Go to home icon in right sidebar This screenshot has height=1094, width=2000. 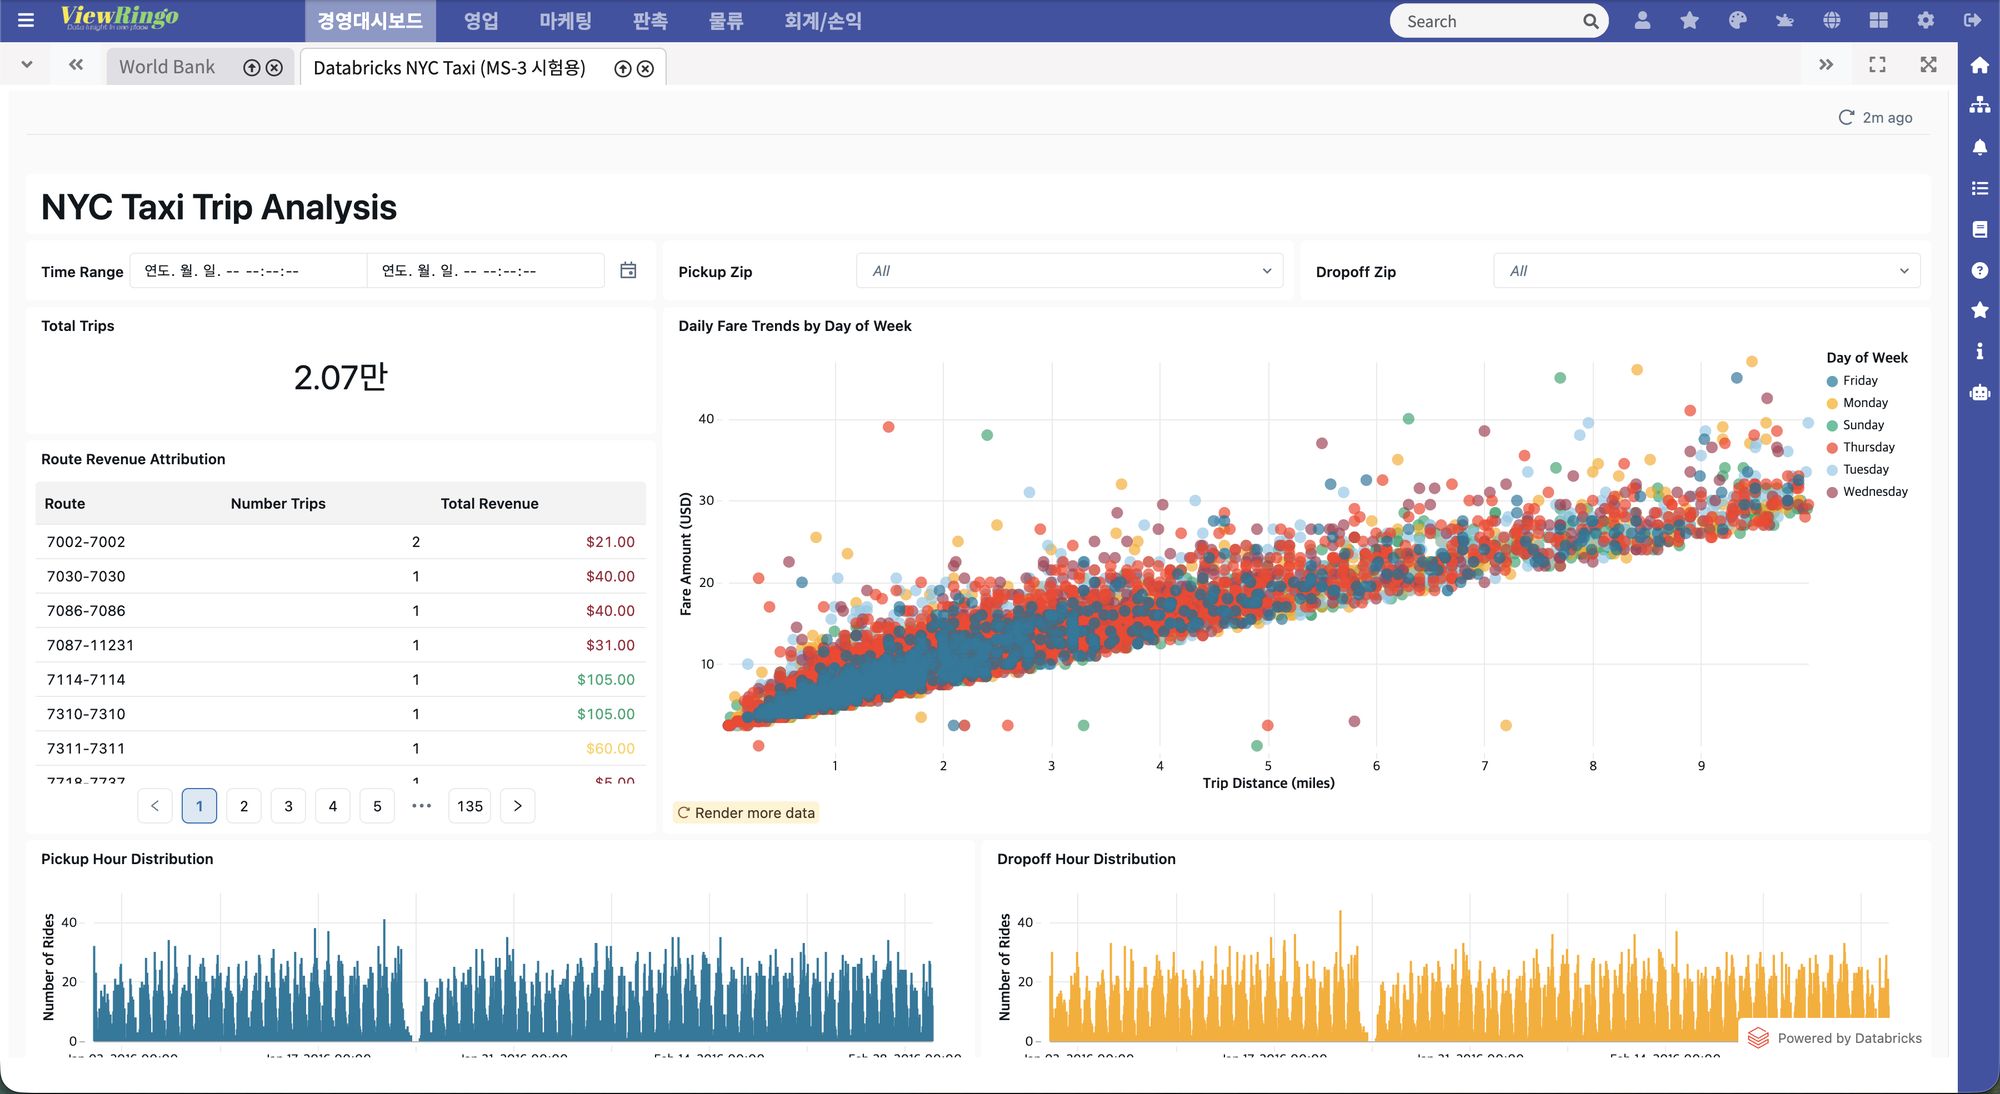click(1979, 65)
